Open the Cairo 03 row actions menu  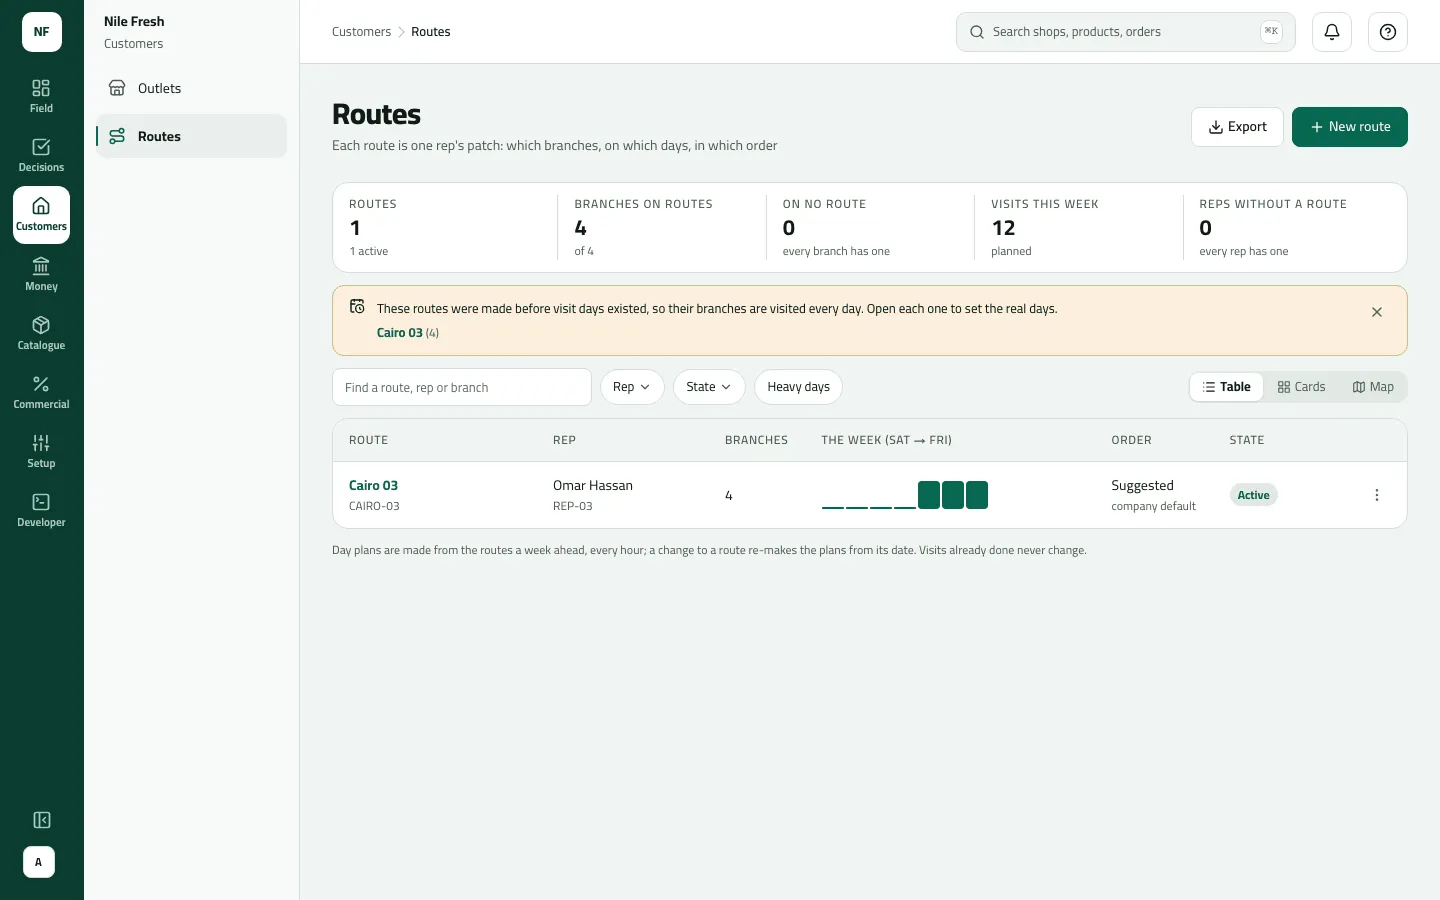click(1377, 495)
